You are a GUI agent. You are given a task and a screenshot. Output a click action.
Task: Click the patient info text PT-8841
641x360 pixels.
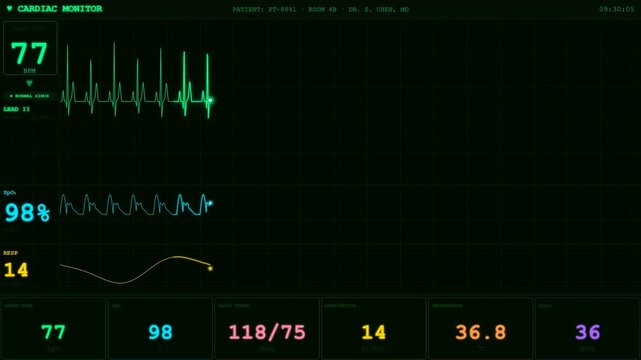tap(282, 9)
